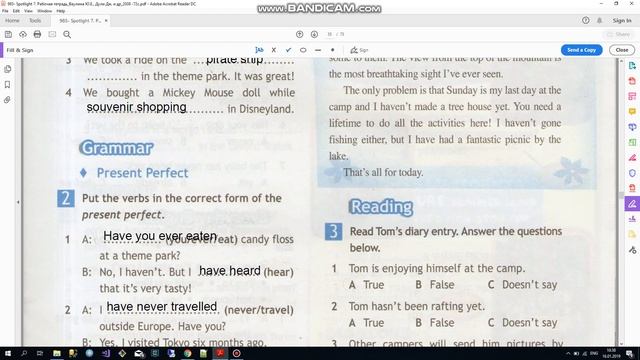
Task: Click the upload to cloud icon
Action: (x=23, y=35)
